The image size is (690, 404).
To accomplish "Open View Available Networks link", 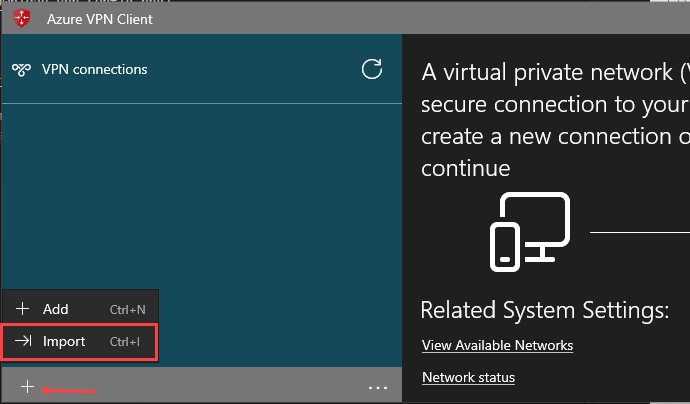I will (x=497, y=345).
